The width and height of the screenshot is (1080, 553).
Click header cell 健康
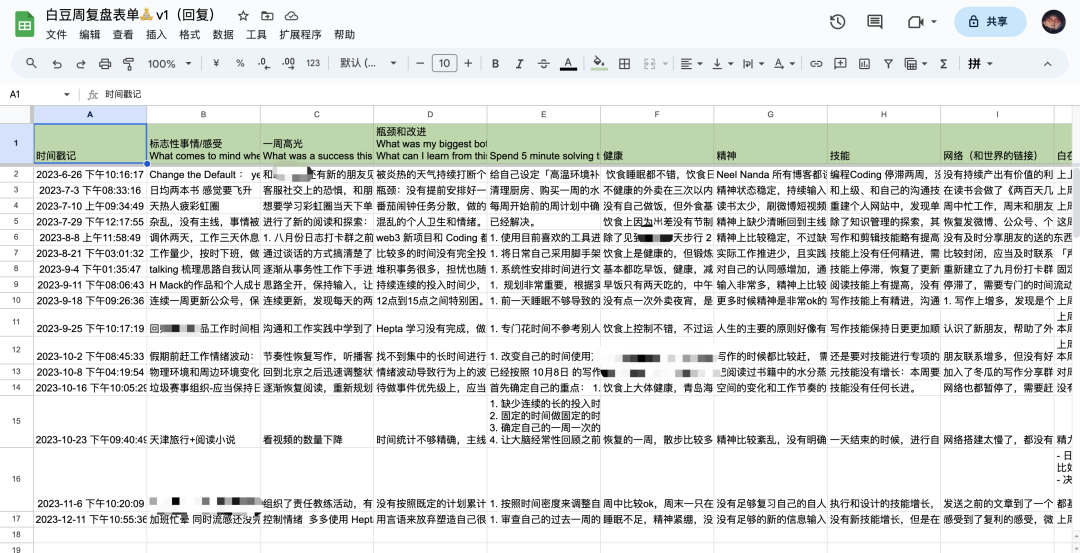click(x=657, y=144)
